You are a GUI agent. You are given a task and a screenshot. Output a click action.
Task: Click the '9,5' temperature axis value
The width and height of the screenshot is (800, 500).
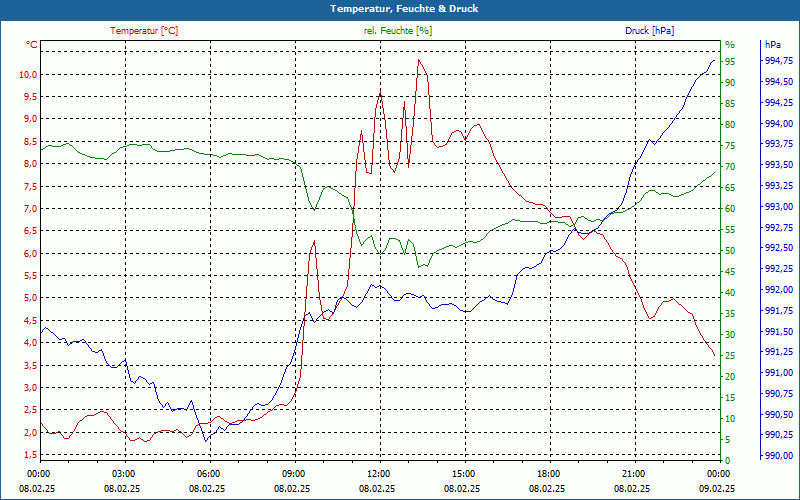31,97
